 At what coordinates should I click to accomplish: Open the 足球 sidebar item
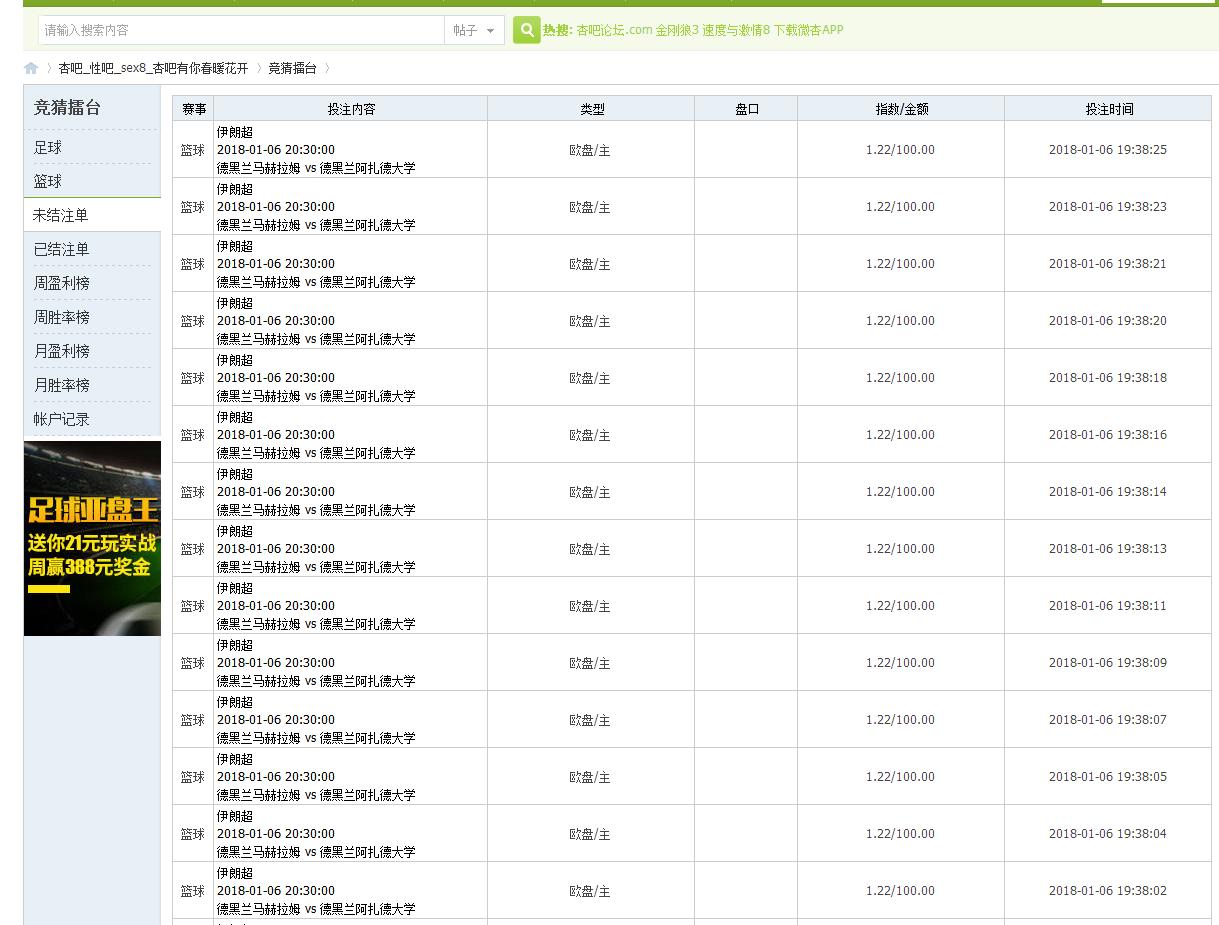point(48,147)
